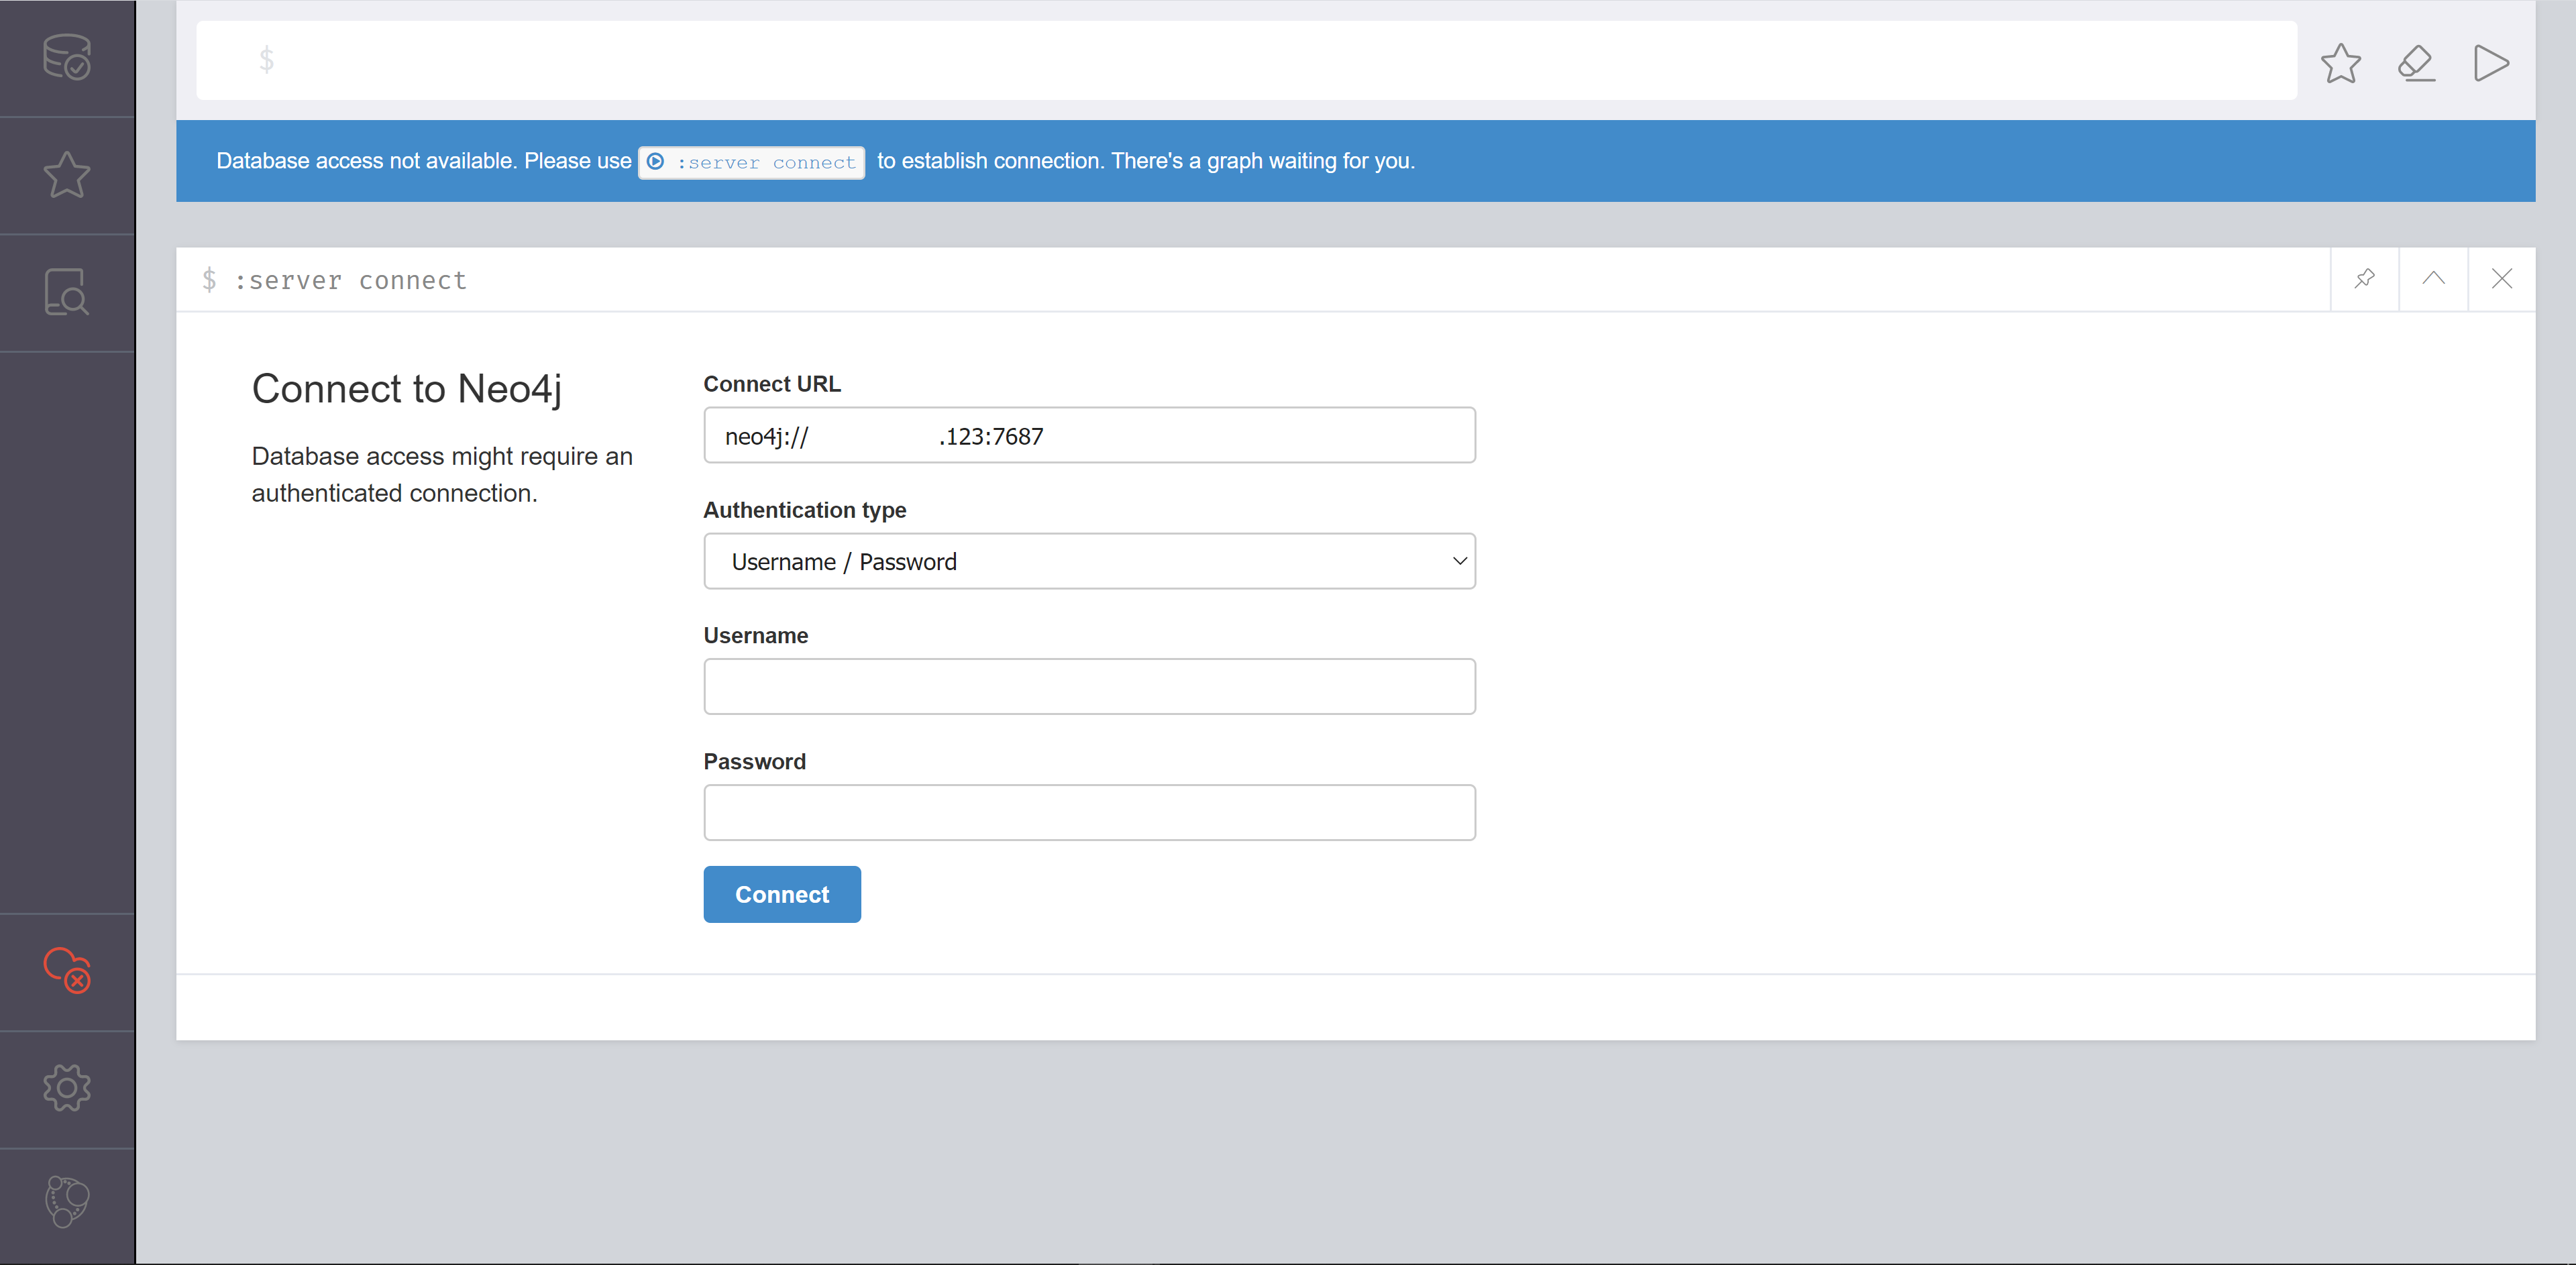Open the Authentication type dropdown
This screenshot has height=1265, width=2576.
coord(1089,561)
